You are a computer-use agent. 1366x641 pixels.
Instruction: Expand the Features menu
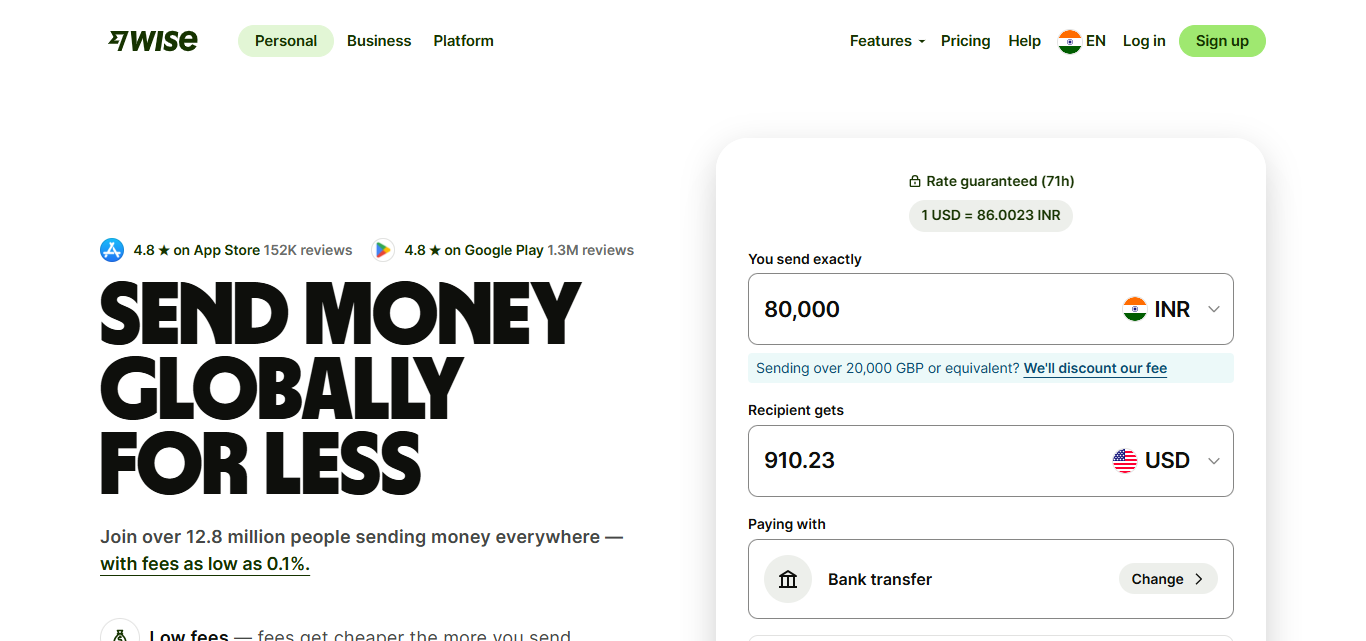(887, 41)
